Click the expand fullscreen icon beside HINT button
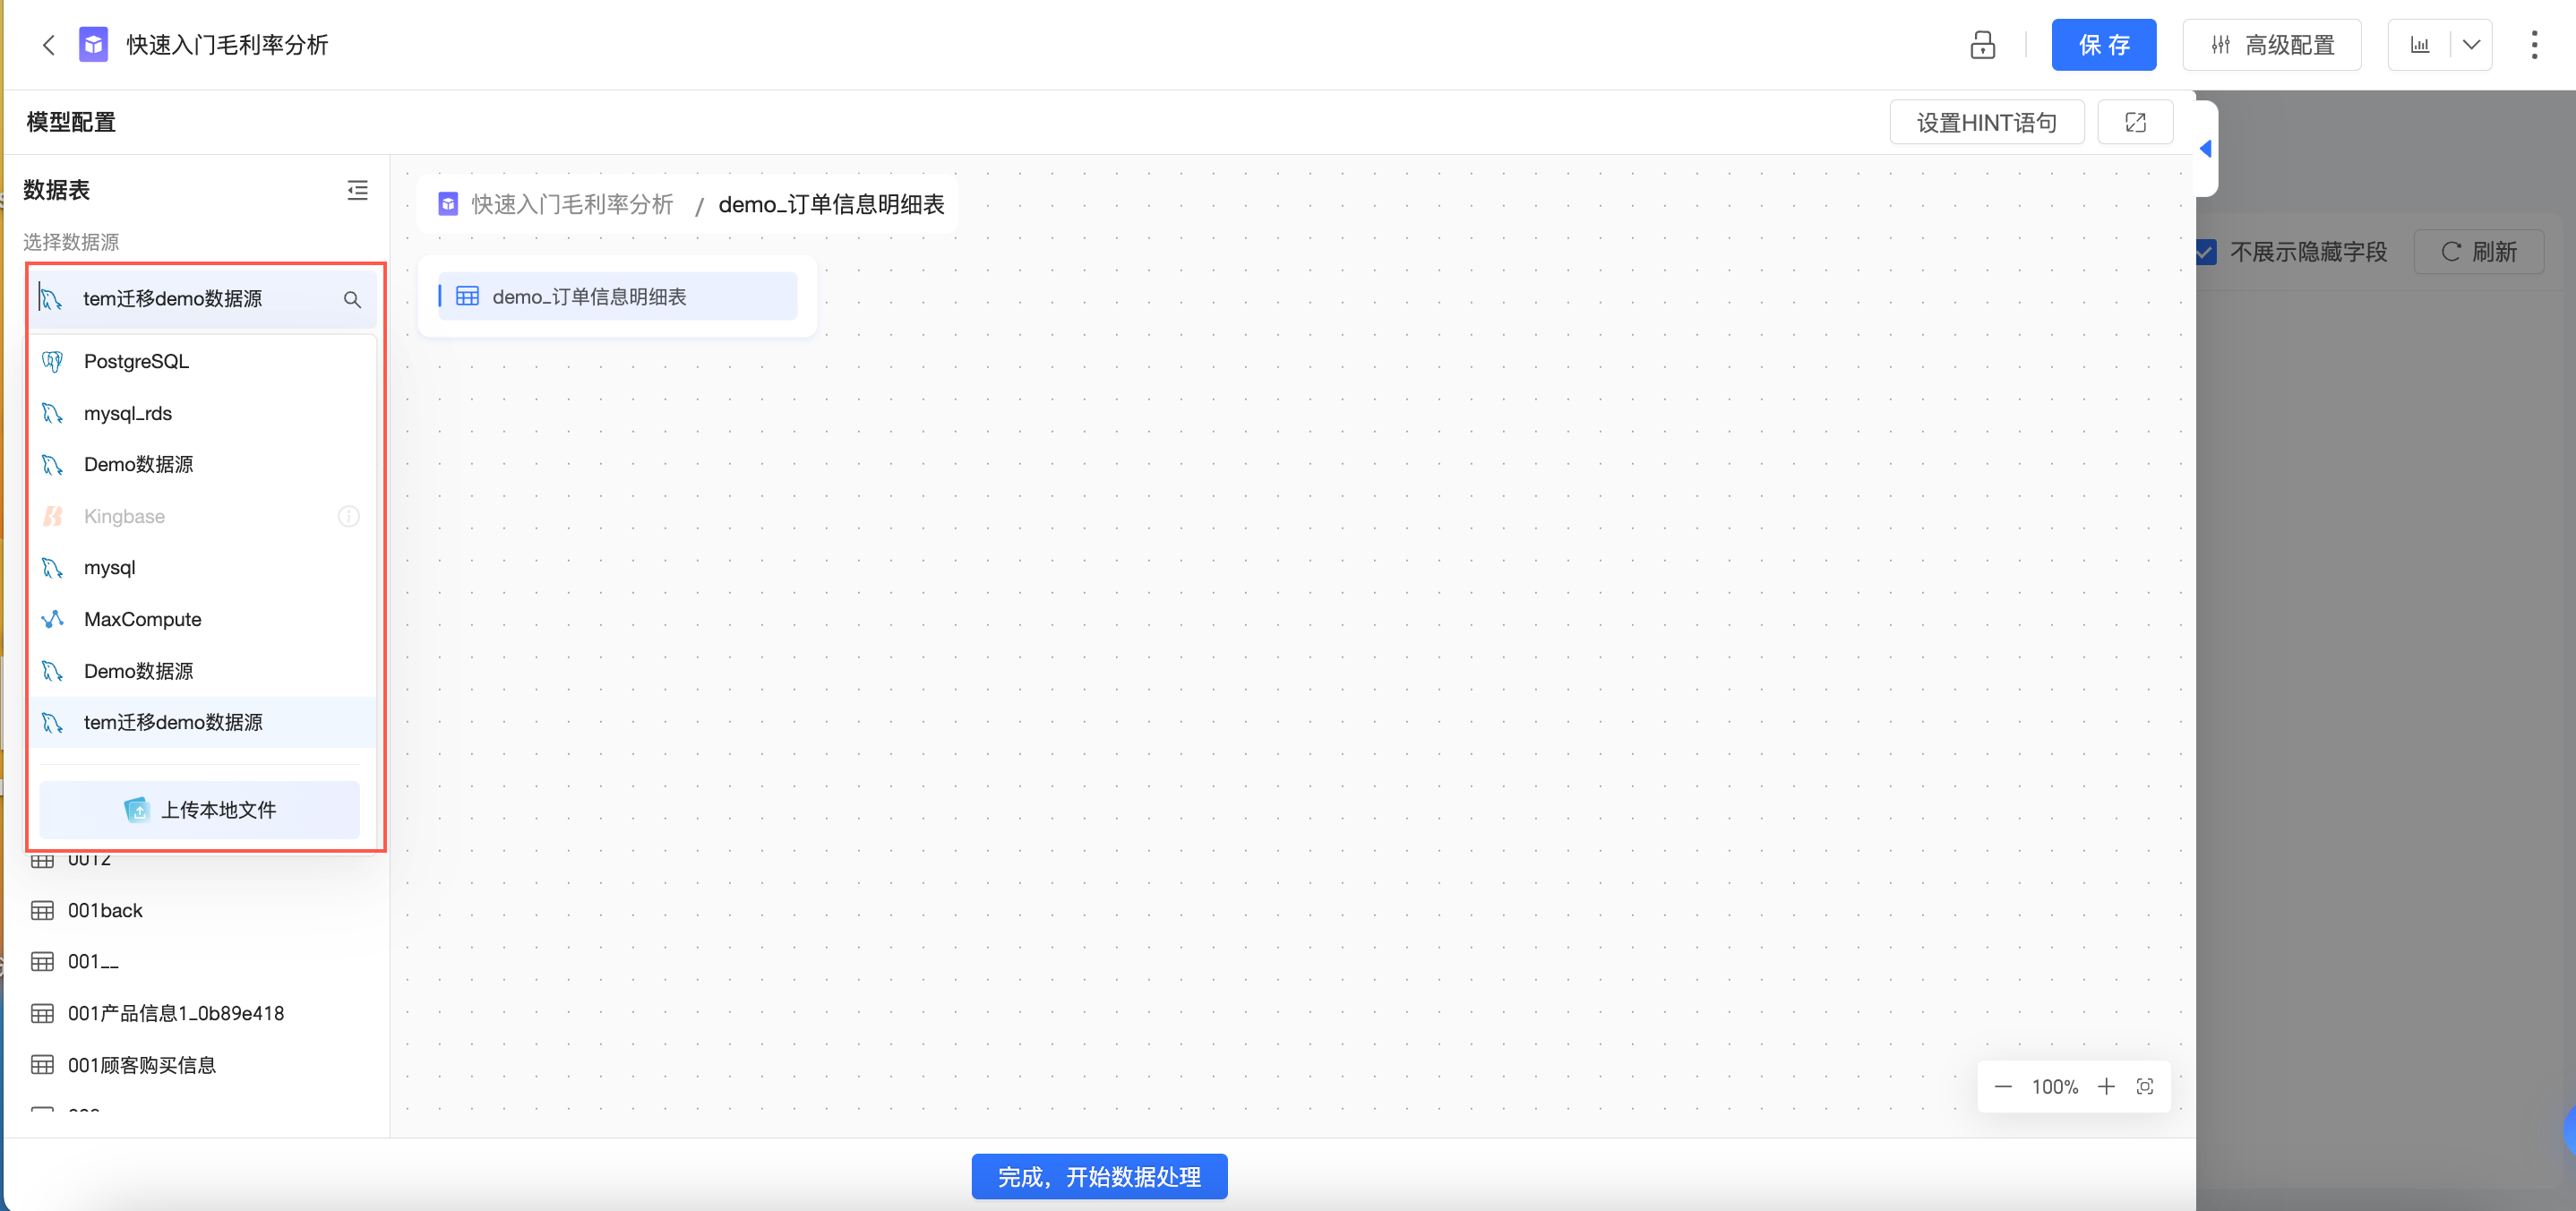 point(2135,123)
